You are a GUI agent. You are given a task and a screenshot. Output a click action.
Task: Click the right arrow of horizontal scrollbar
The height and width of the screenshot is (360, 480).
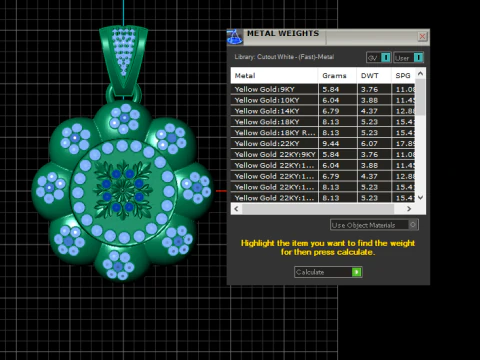pos(409,209)
